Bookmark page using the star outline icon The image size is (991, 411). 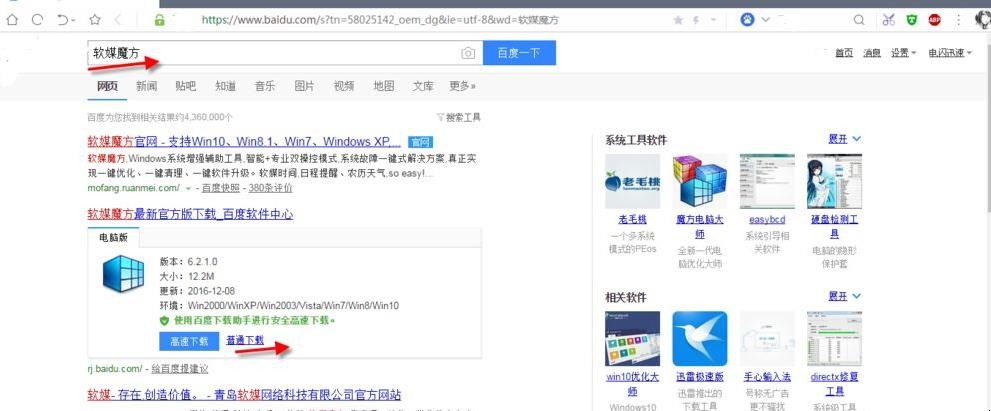(x=95, y=20)
